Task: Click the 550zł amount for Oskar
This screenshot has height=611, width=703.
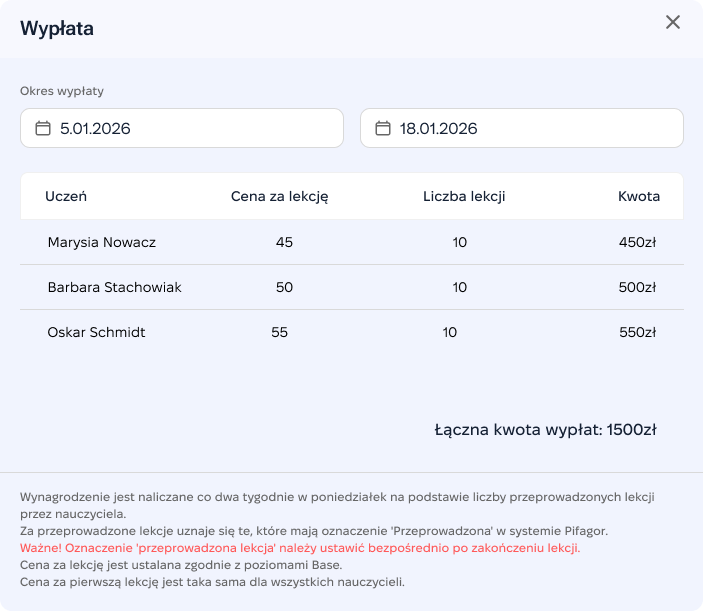Action: (x=638, y=332)
